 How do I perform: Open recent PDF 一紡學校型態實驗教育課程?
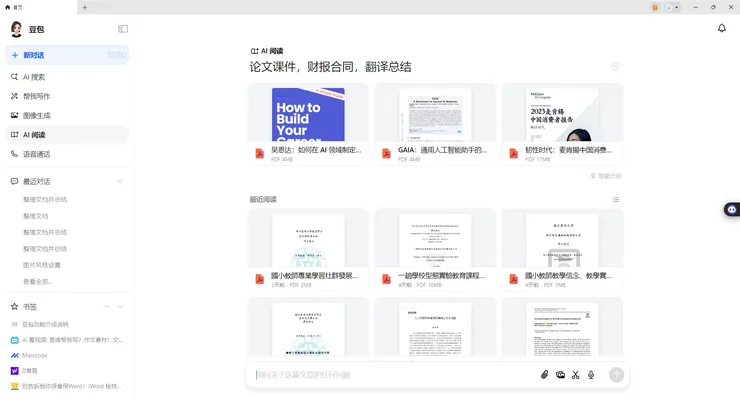435,250
